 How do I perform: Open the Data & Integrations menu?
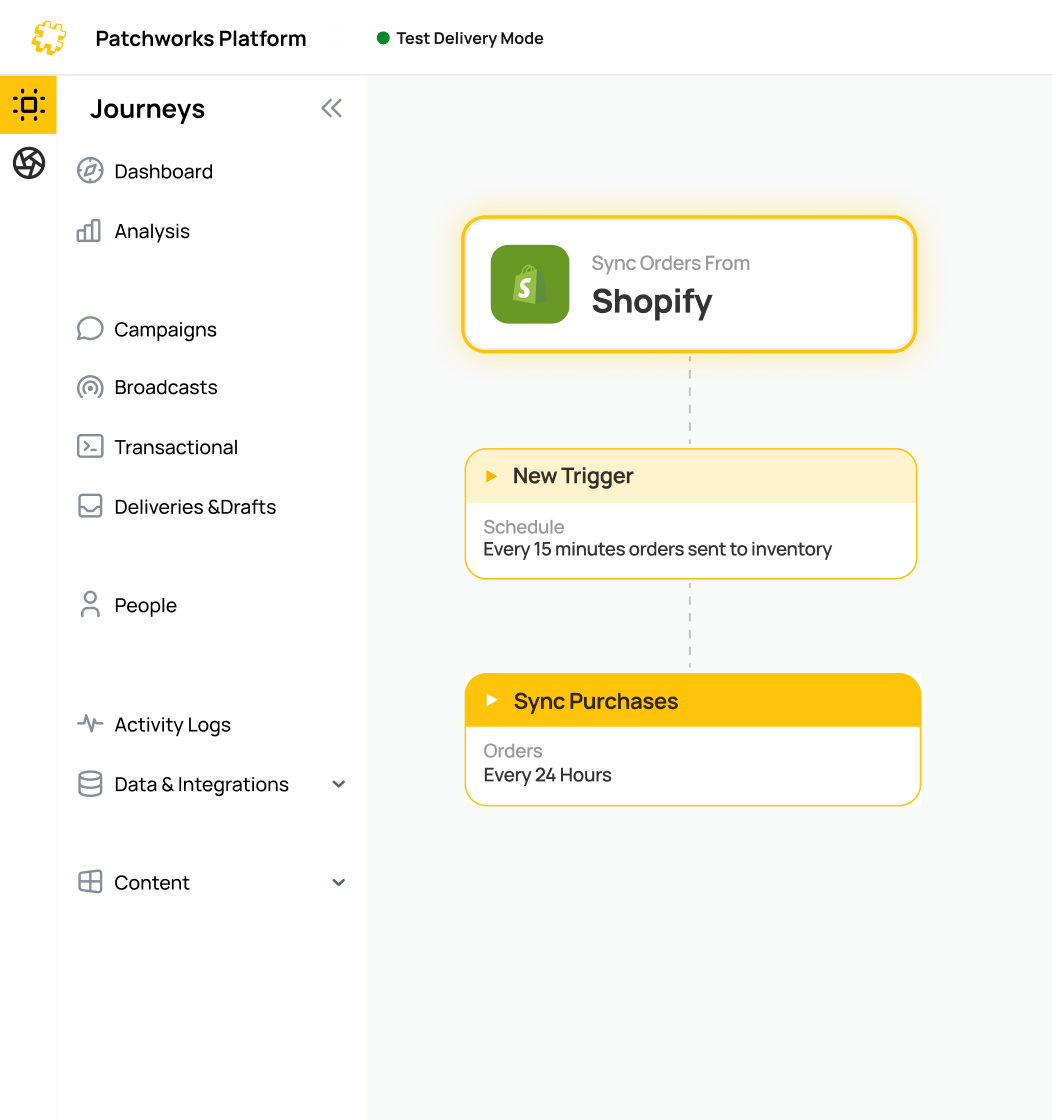point(201,785)
